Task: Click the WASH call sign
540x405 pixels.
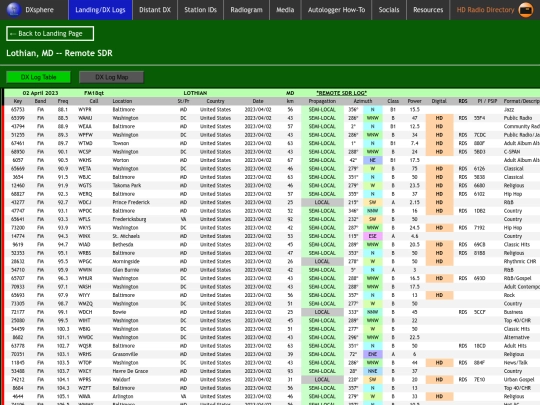Action: coord(85,287)
